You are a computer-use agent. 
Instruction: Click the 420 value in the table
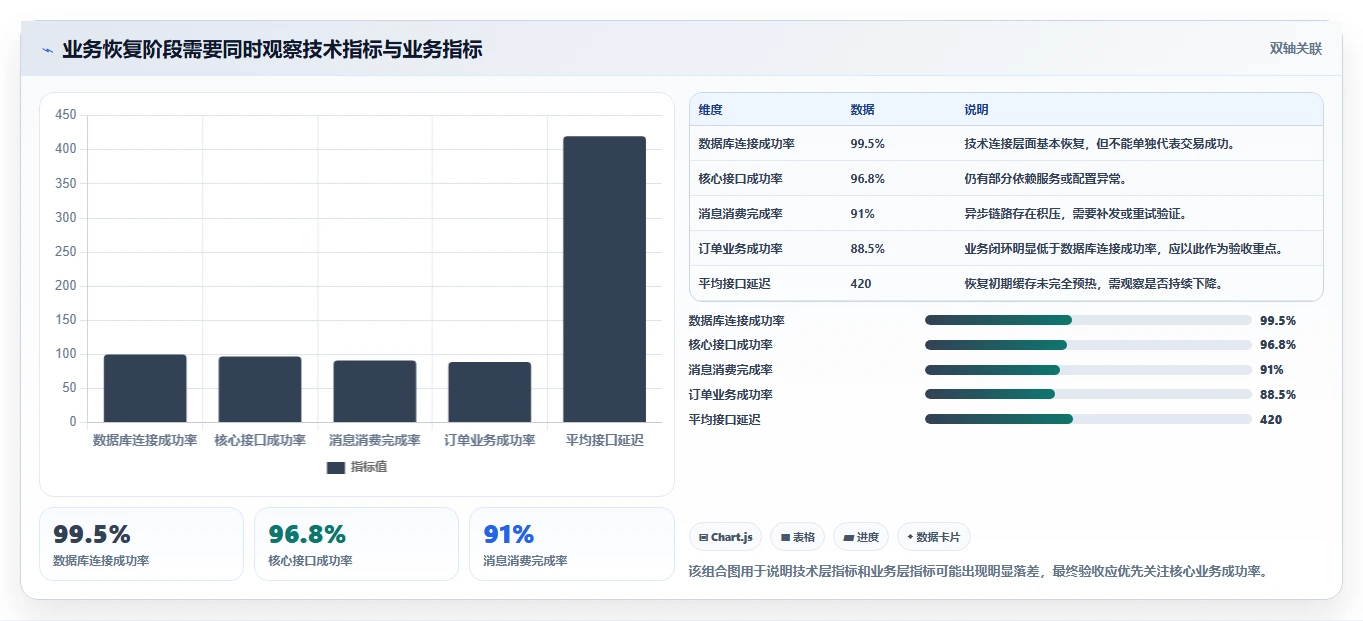point(860,284)
